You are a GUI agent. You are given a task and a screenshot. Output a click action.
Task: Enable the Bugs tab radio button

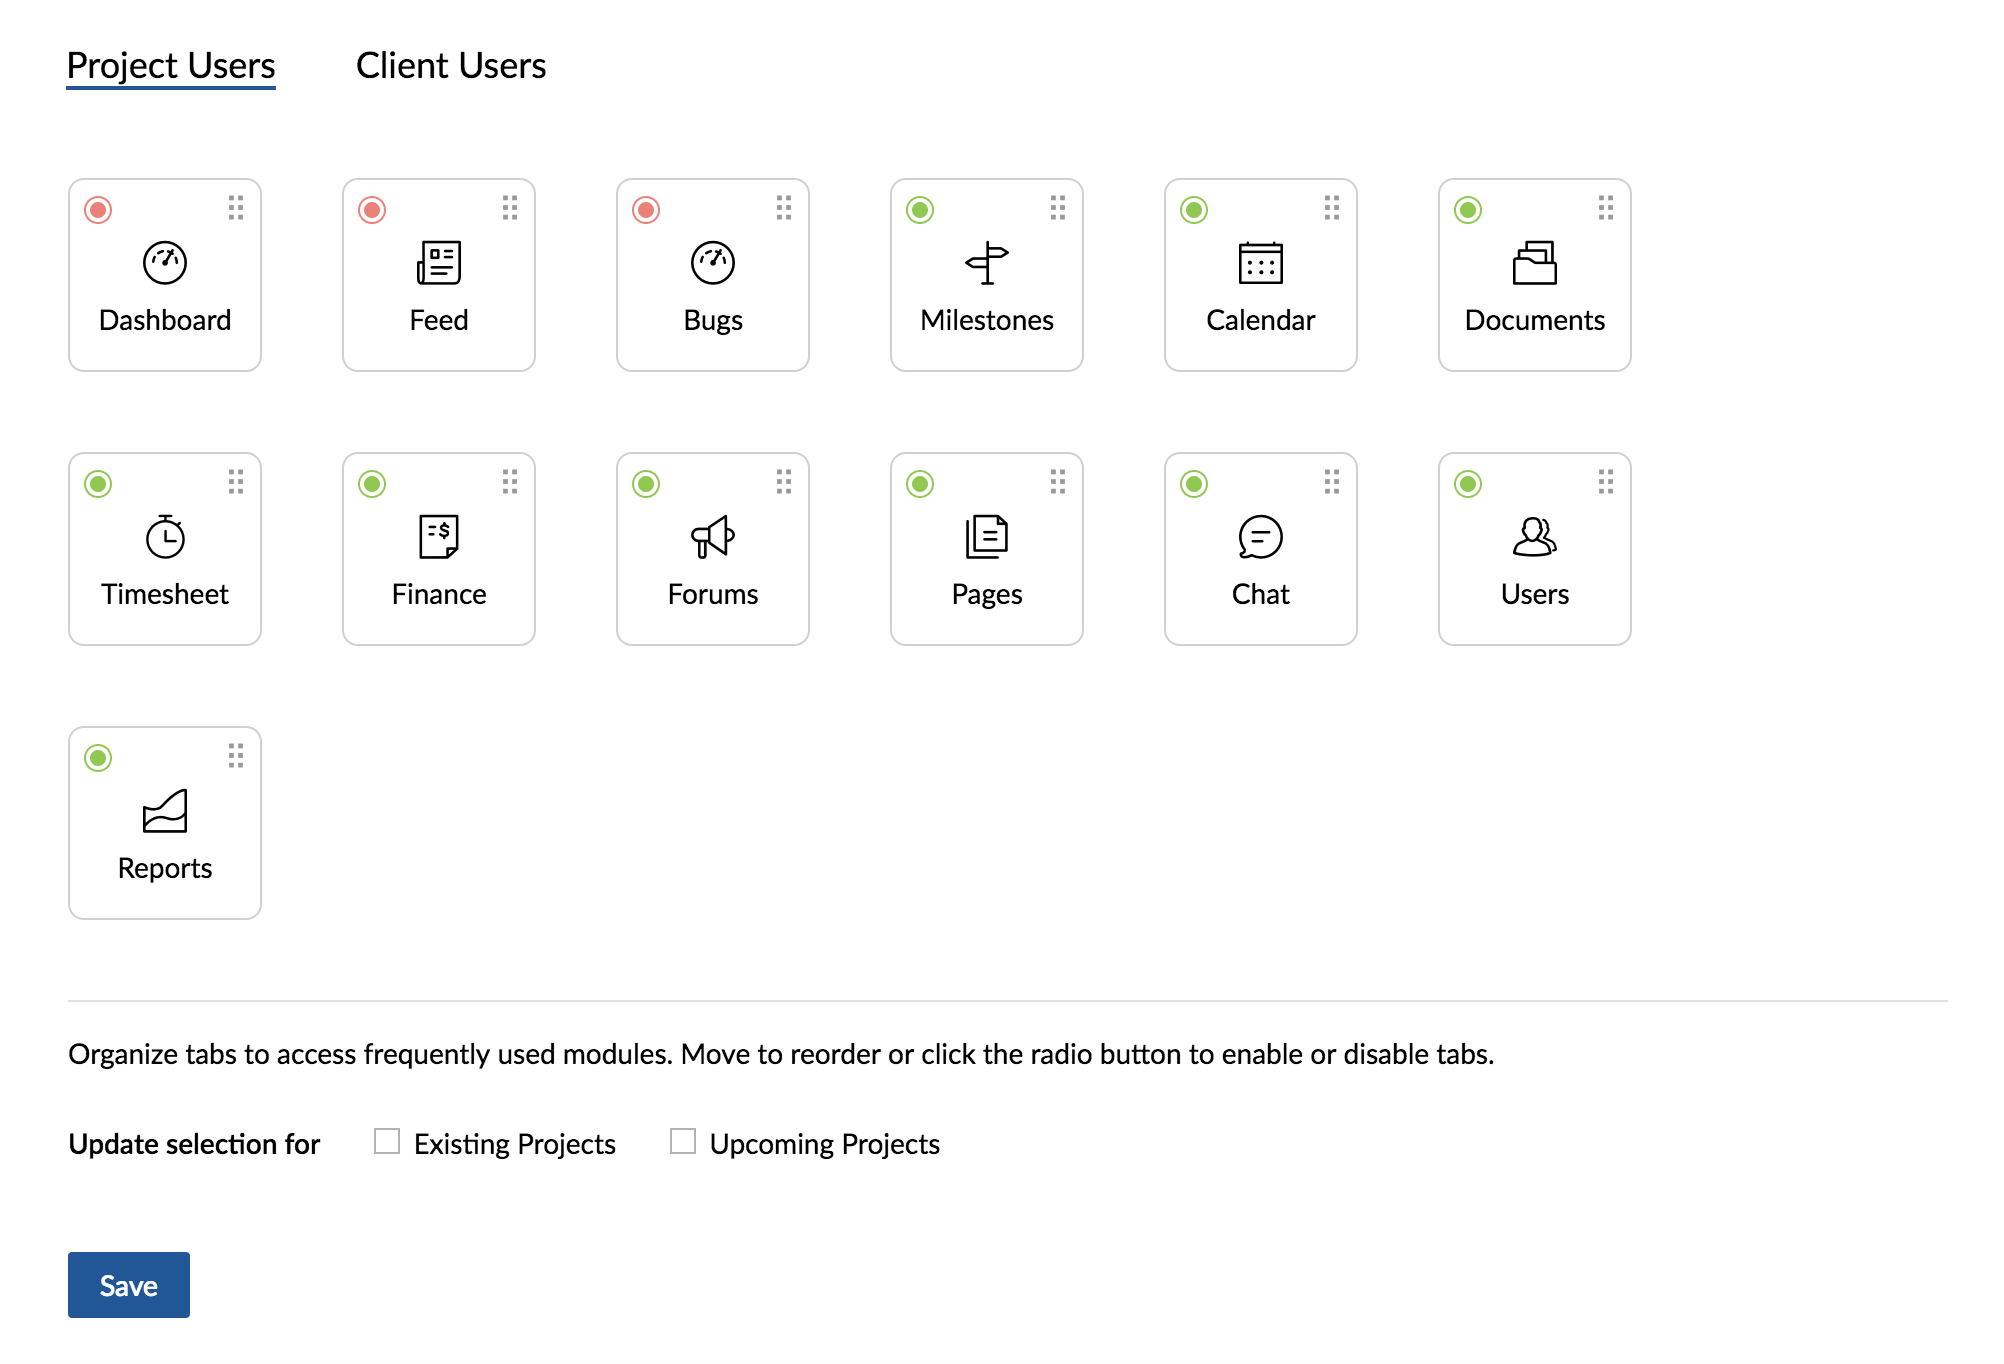[x=646, y=210]
